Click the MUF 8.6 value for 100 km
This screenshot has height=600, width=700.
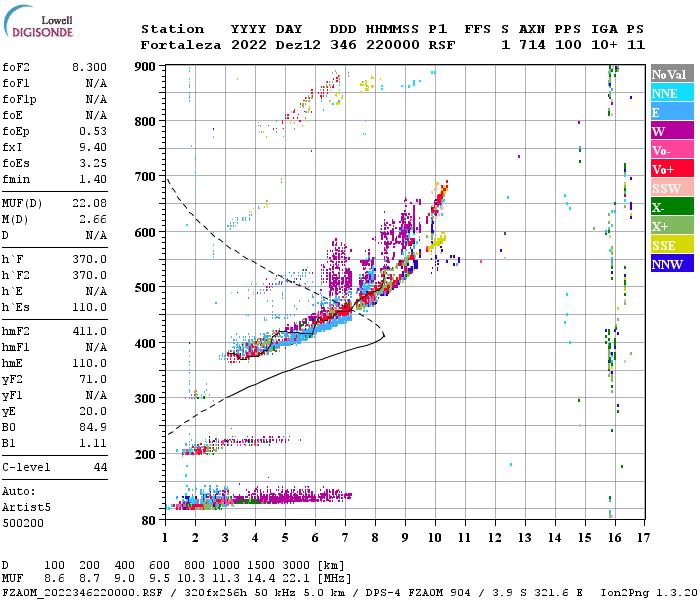point(54,579)
